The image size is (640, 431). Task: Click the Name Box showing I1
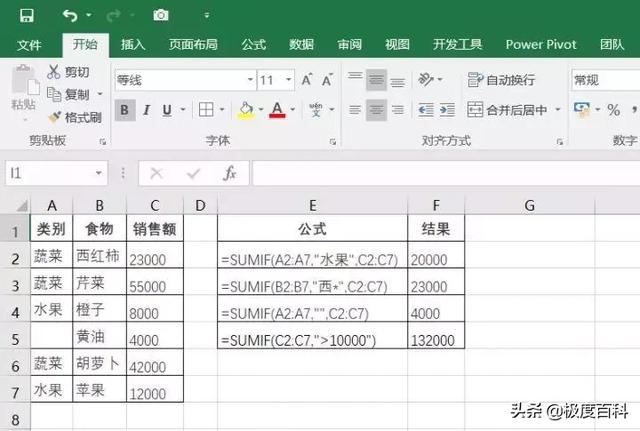49,173
